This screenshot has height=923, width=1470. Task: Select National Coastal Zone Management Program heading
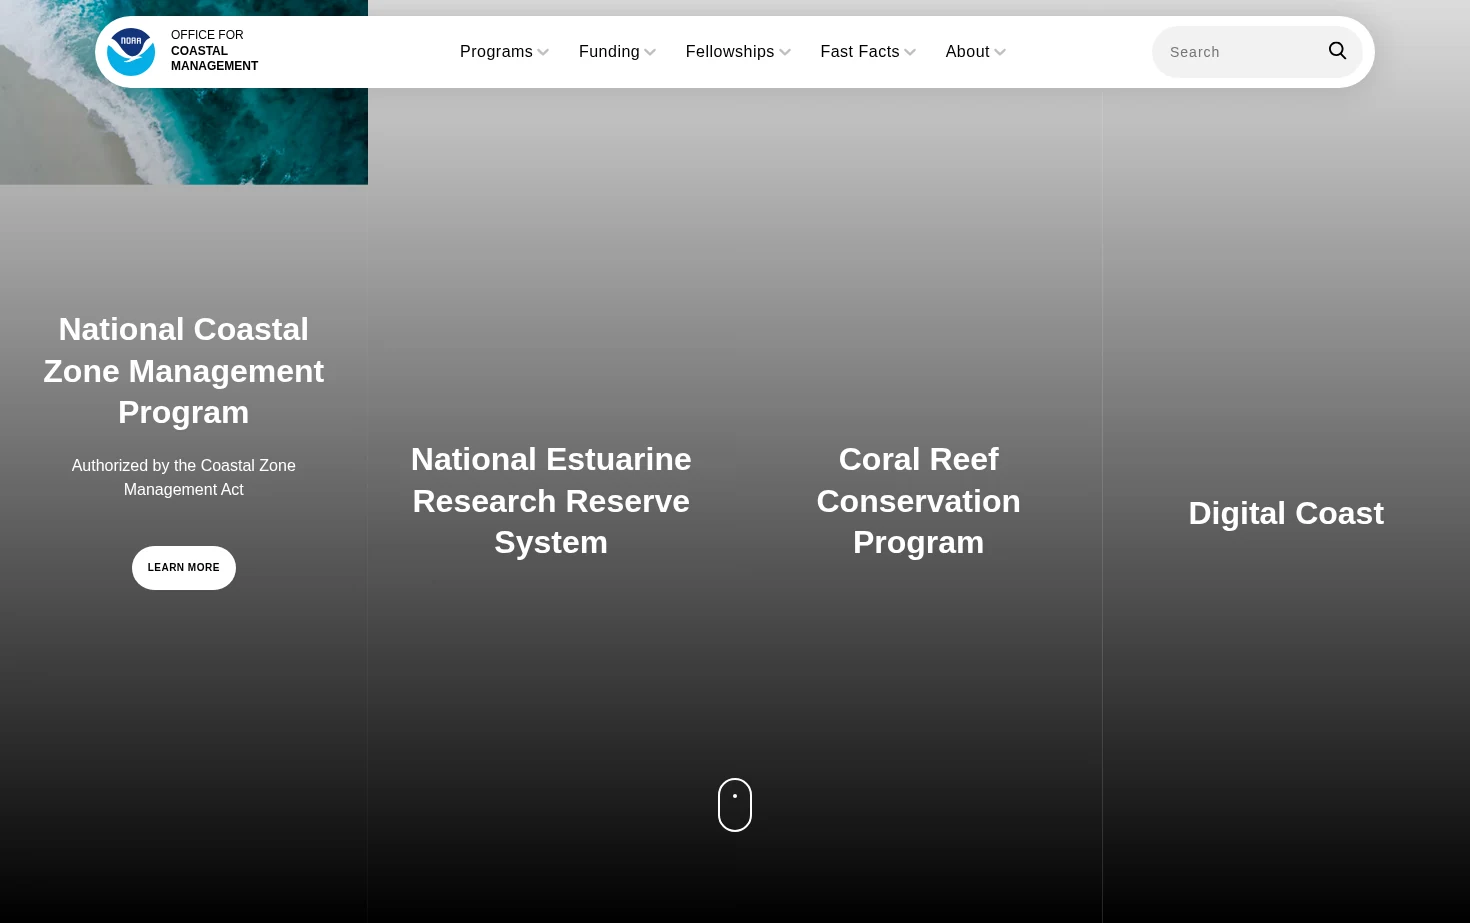click(184, 371)
